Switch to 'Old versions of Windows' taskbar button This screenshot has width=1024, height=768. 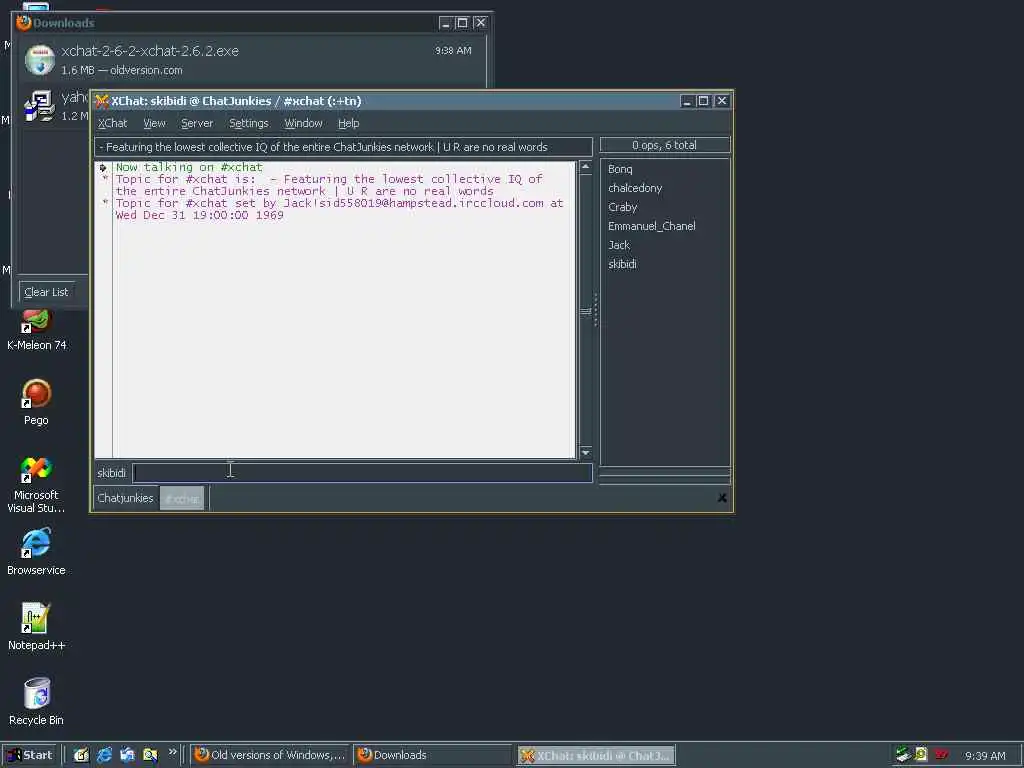[x=271, y=755]
